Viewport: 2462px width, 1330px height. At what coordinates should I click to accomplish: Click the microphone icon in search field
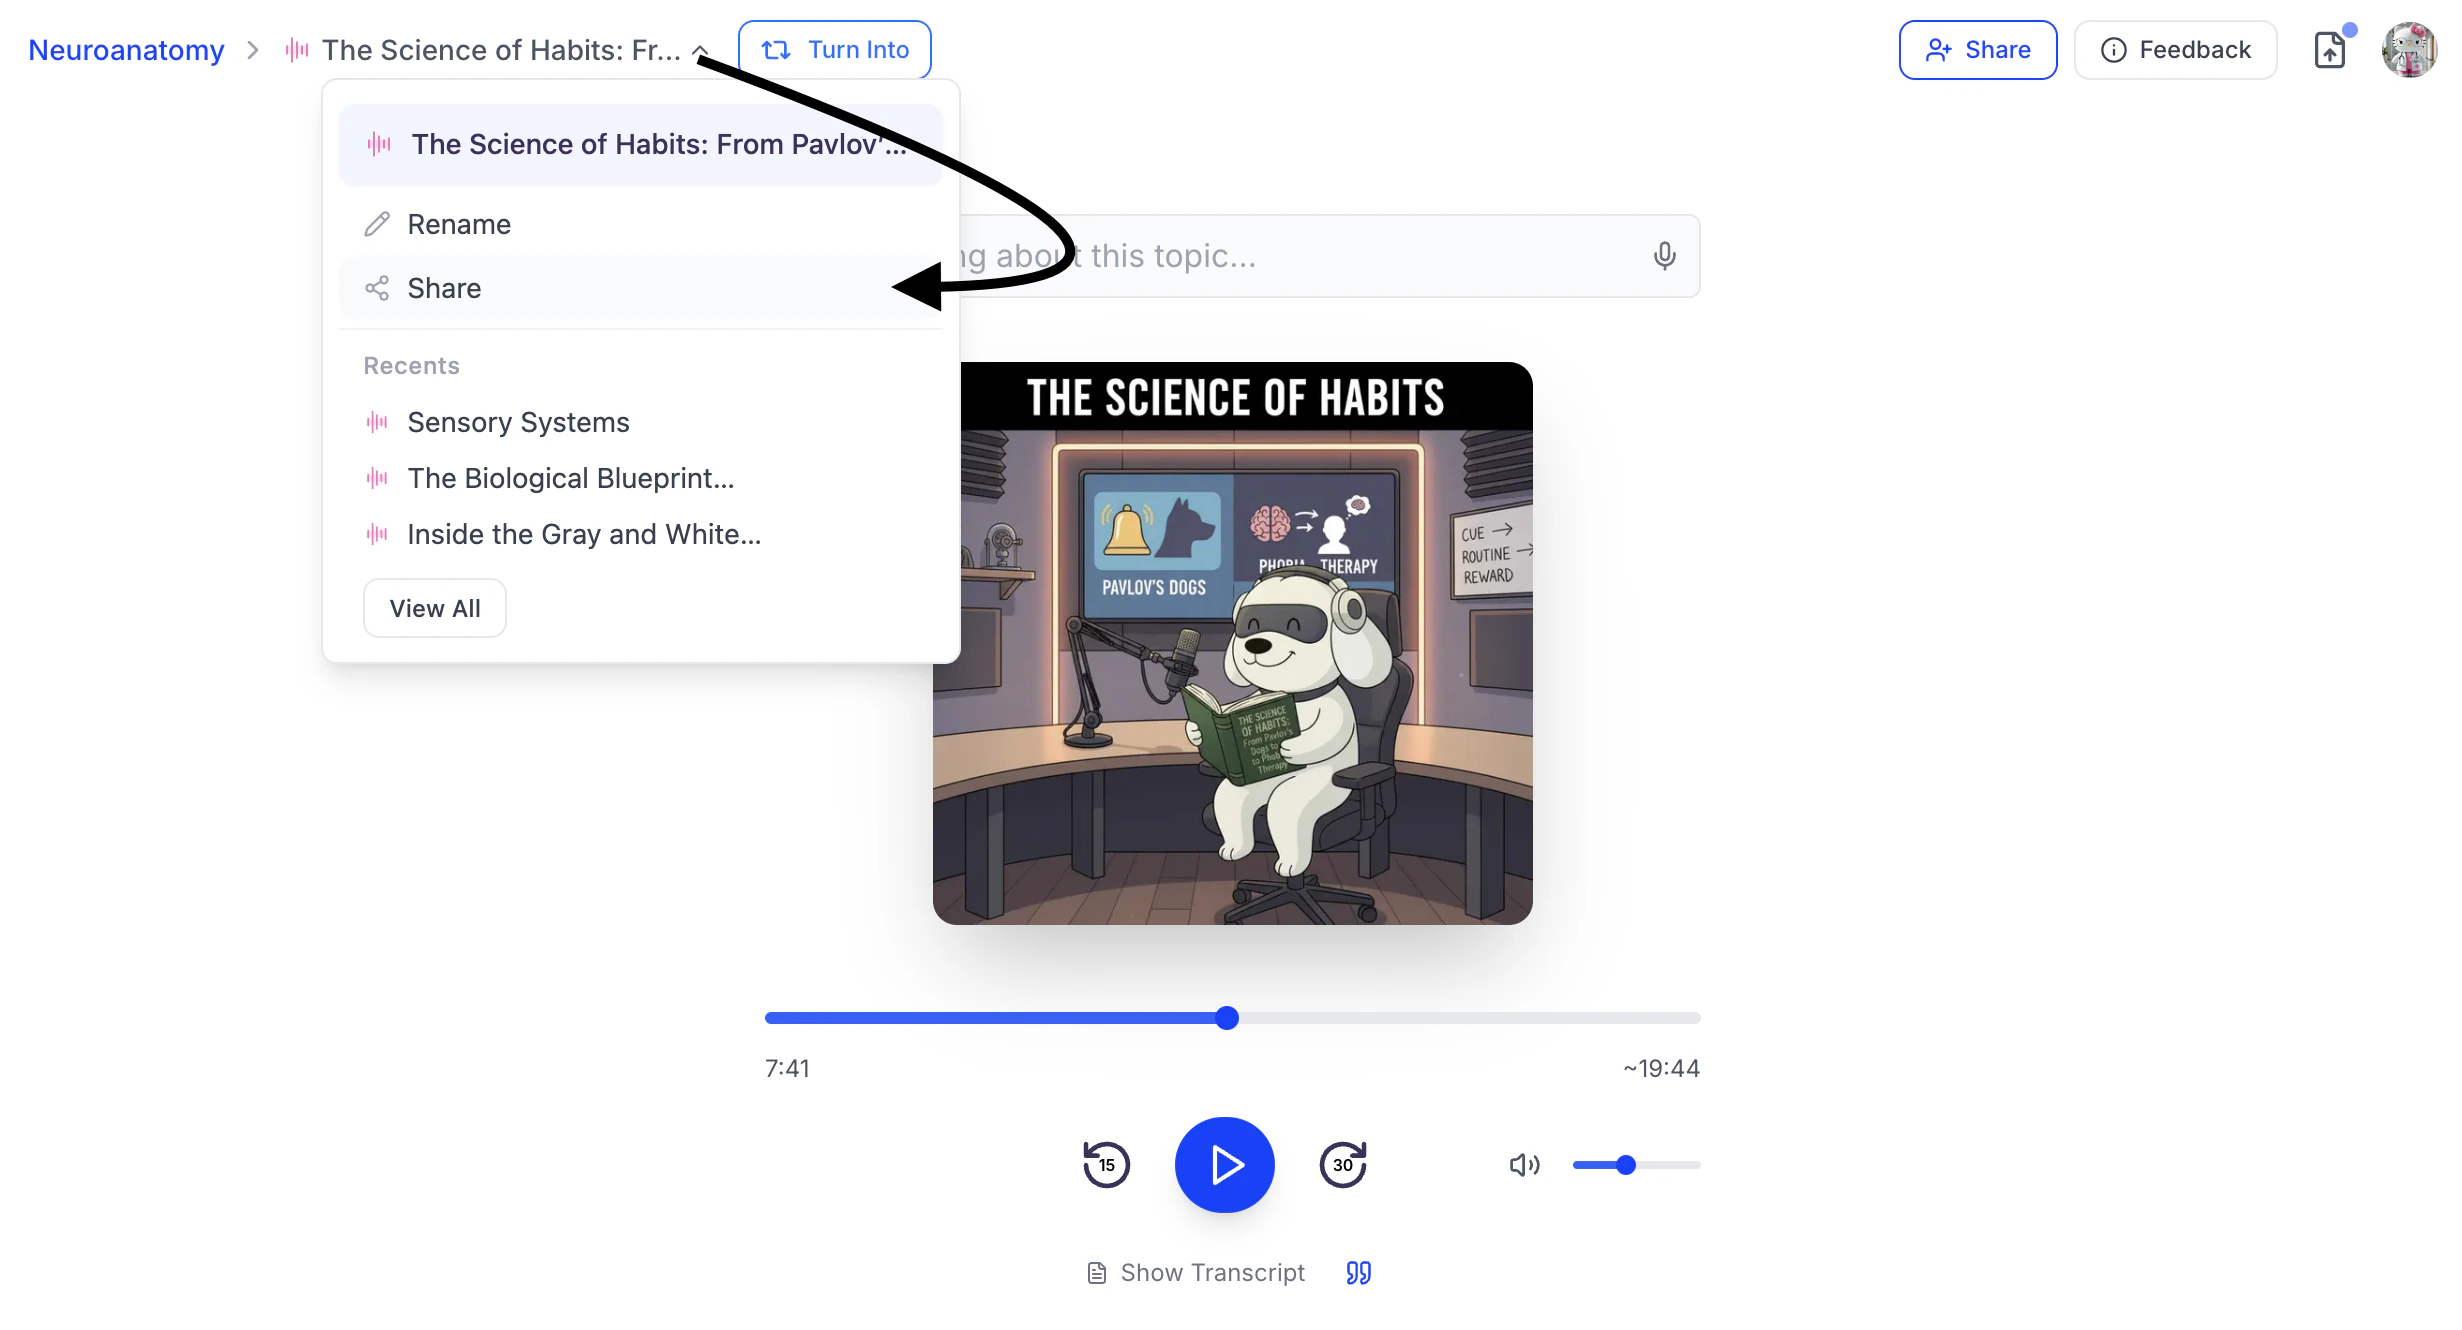(x=1664, y=256)
